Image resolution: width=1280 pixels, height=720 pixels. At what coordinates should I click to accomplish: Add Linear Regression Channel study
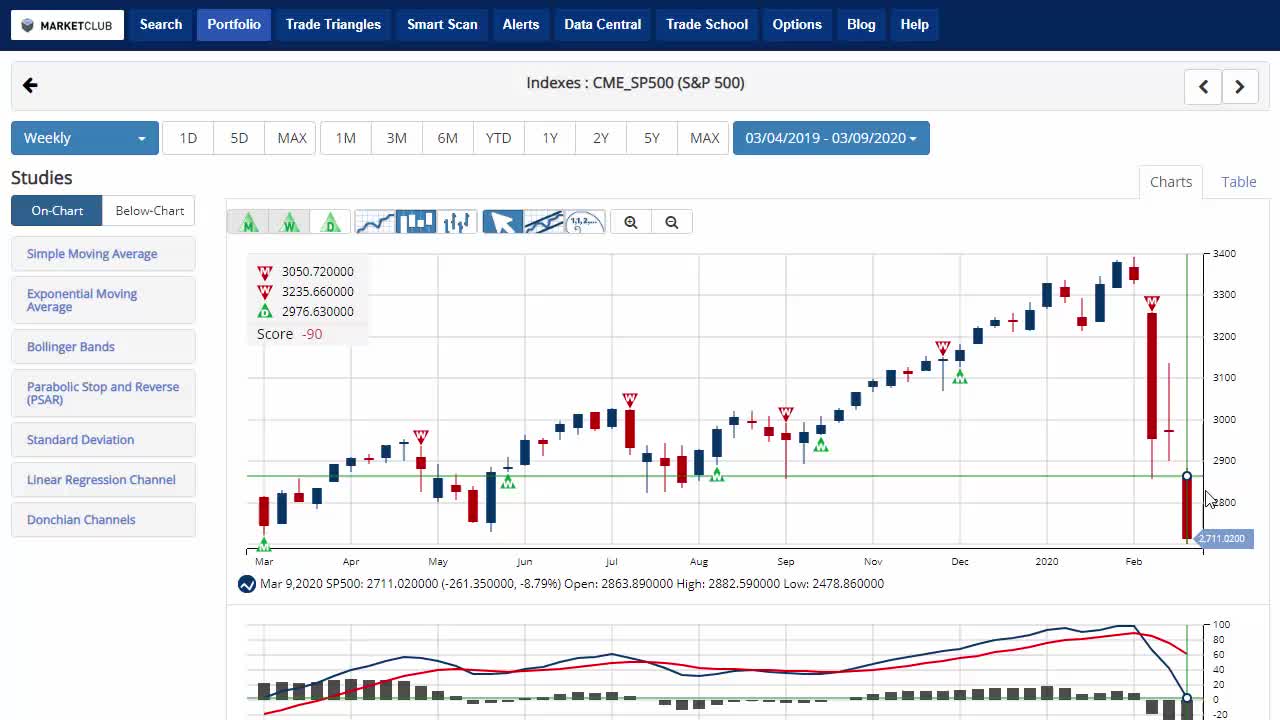coord(103,480)
